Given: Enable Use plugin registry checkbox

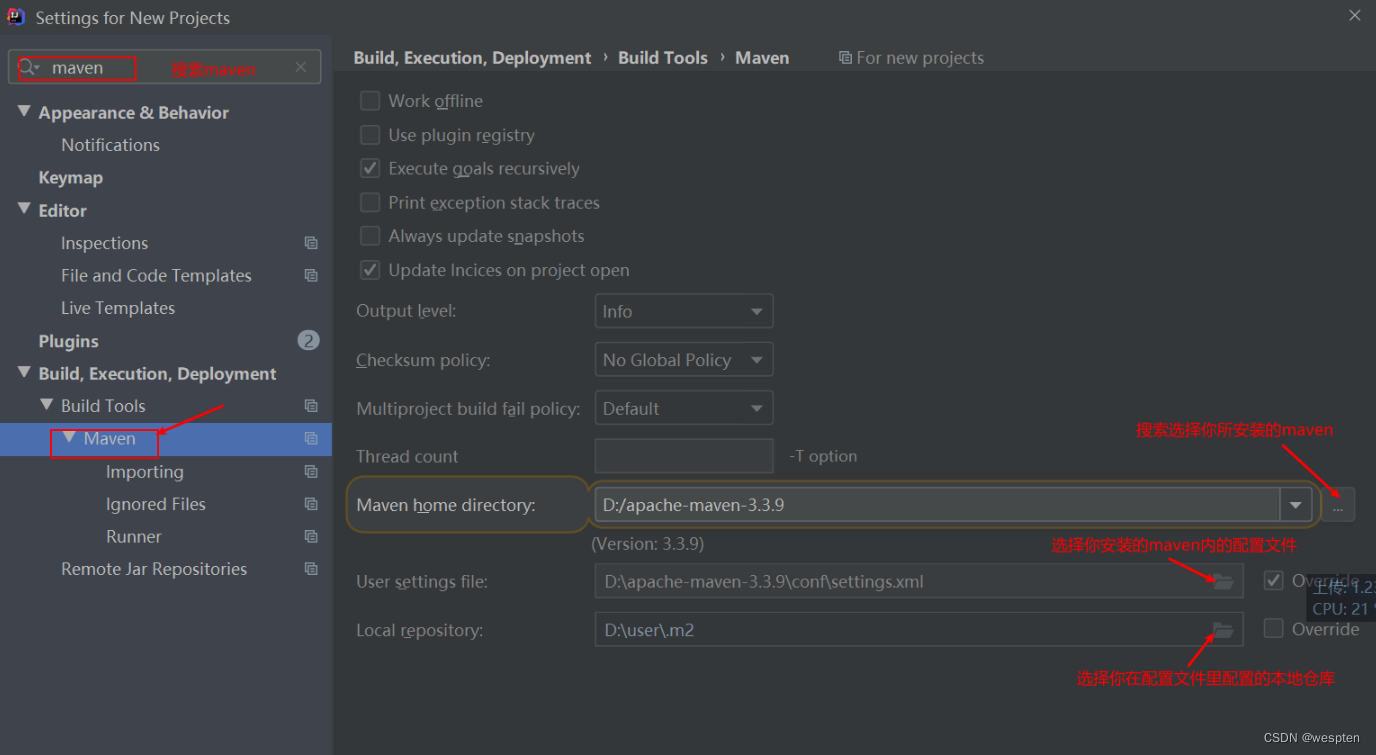Looking at the screenshot, I should [370, 135].
